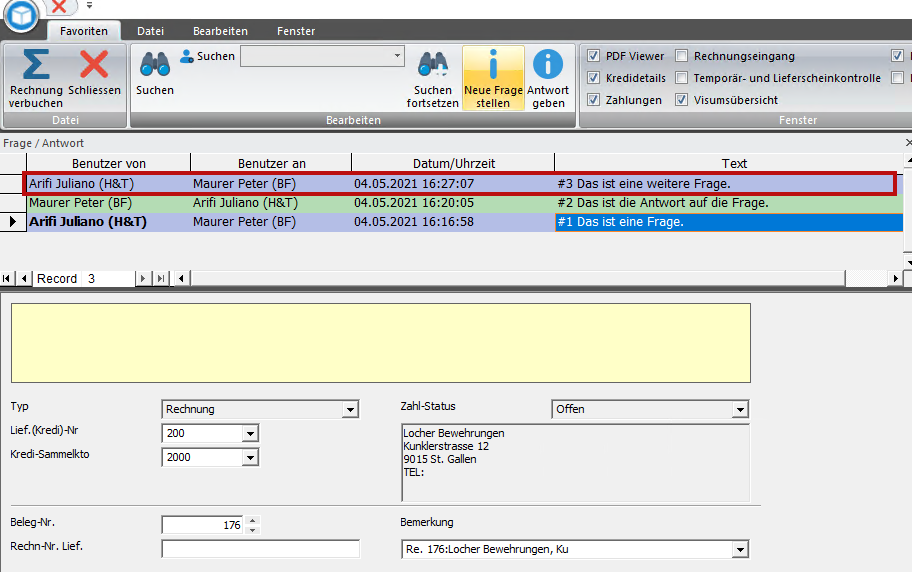Click the Text column header

734,164
